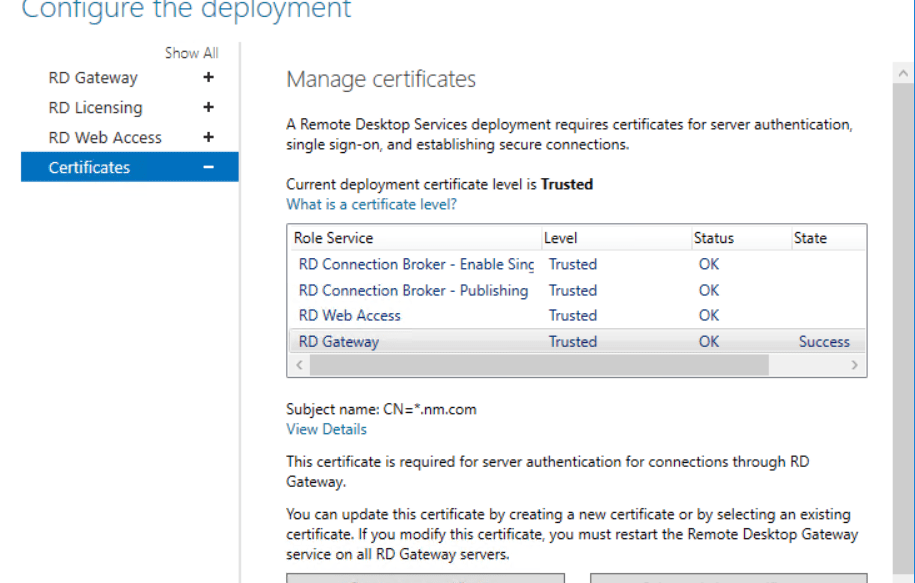This screenshot has height=583, width=915.
Task: Sort by the Level column header
Action: 560,238
